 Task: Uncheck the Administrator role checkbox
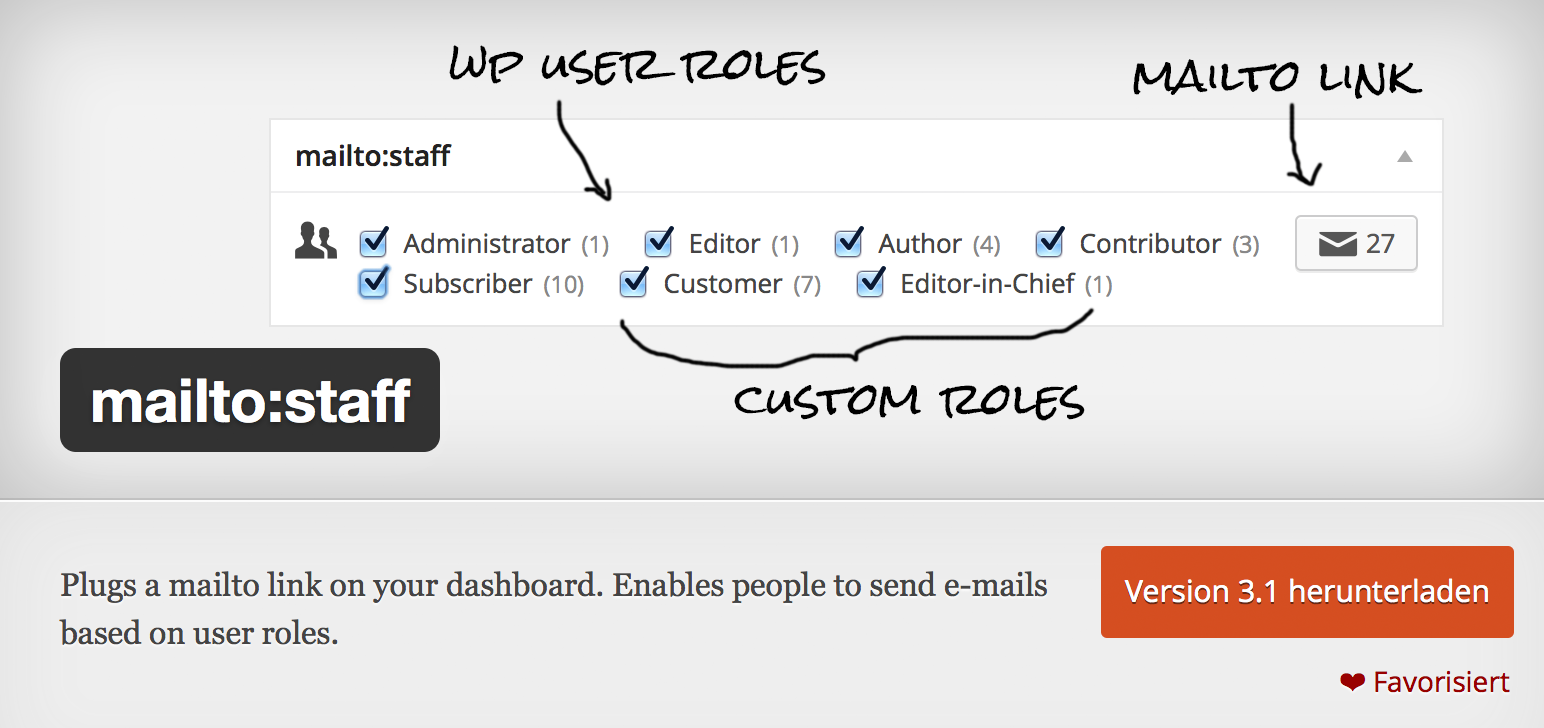coord(374,243)
